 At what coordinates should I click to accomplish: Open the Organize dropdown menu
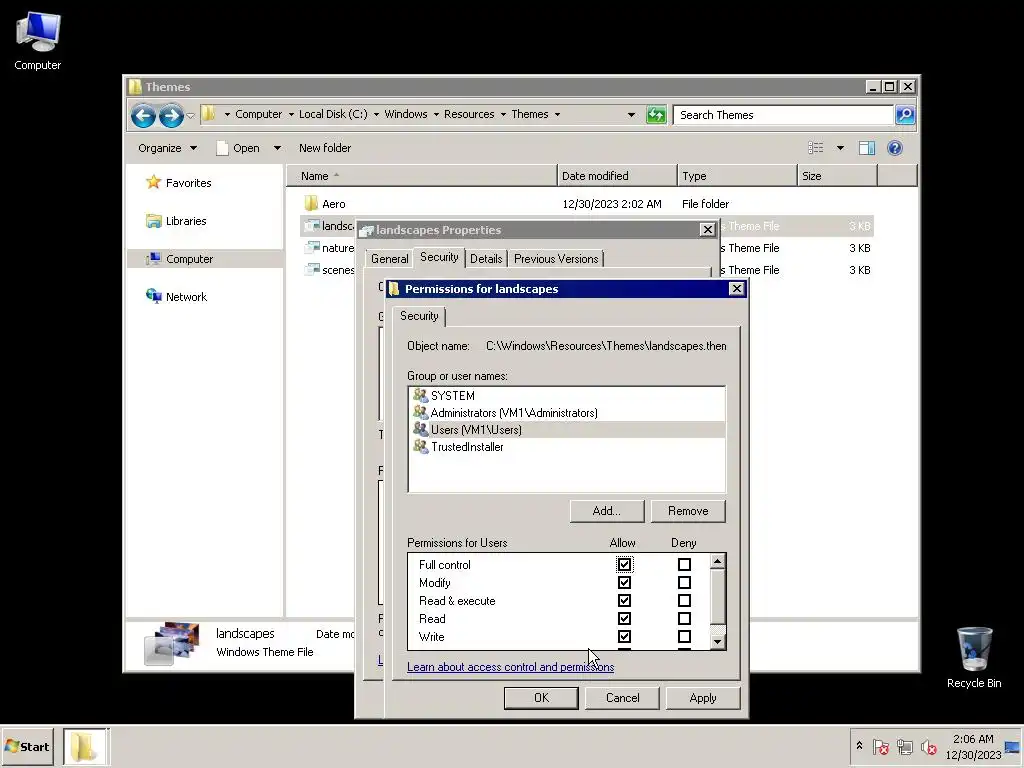coord(167,148)
